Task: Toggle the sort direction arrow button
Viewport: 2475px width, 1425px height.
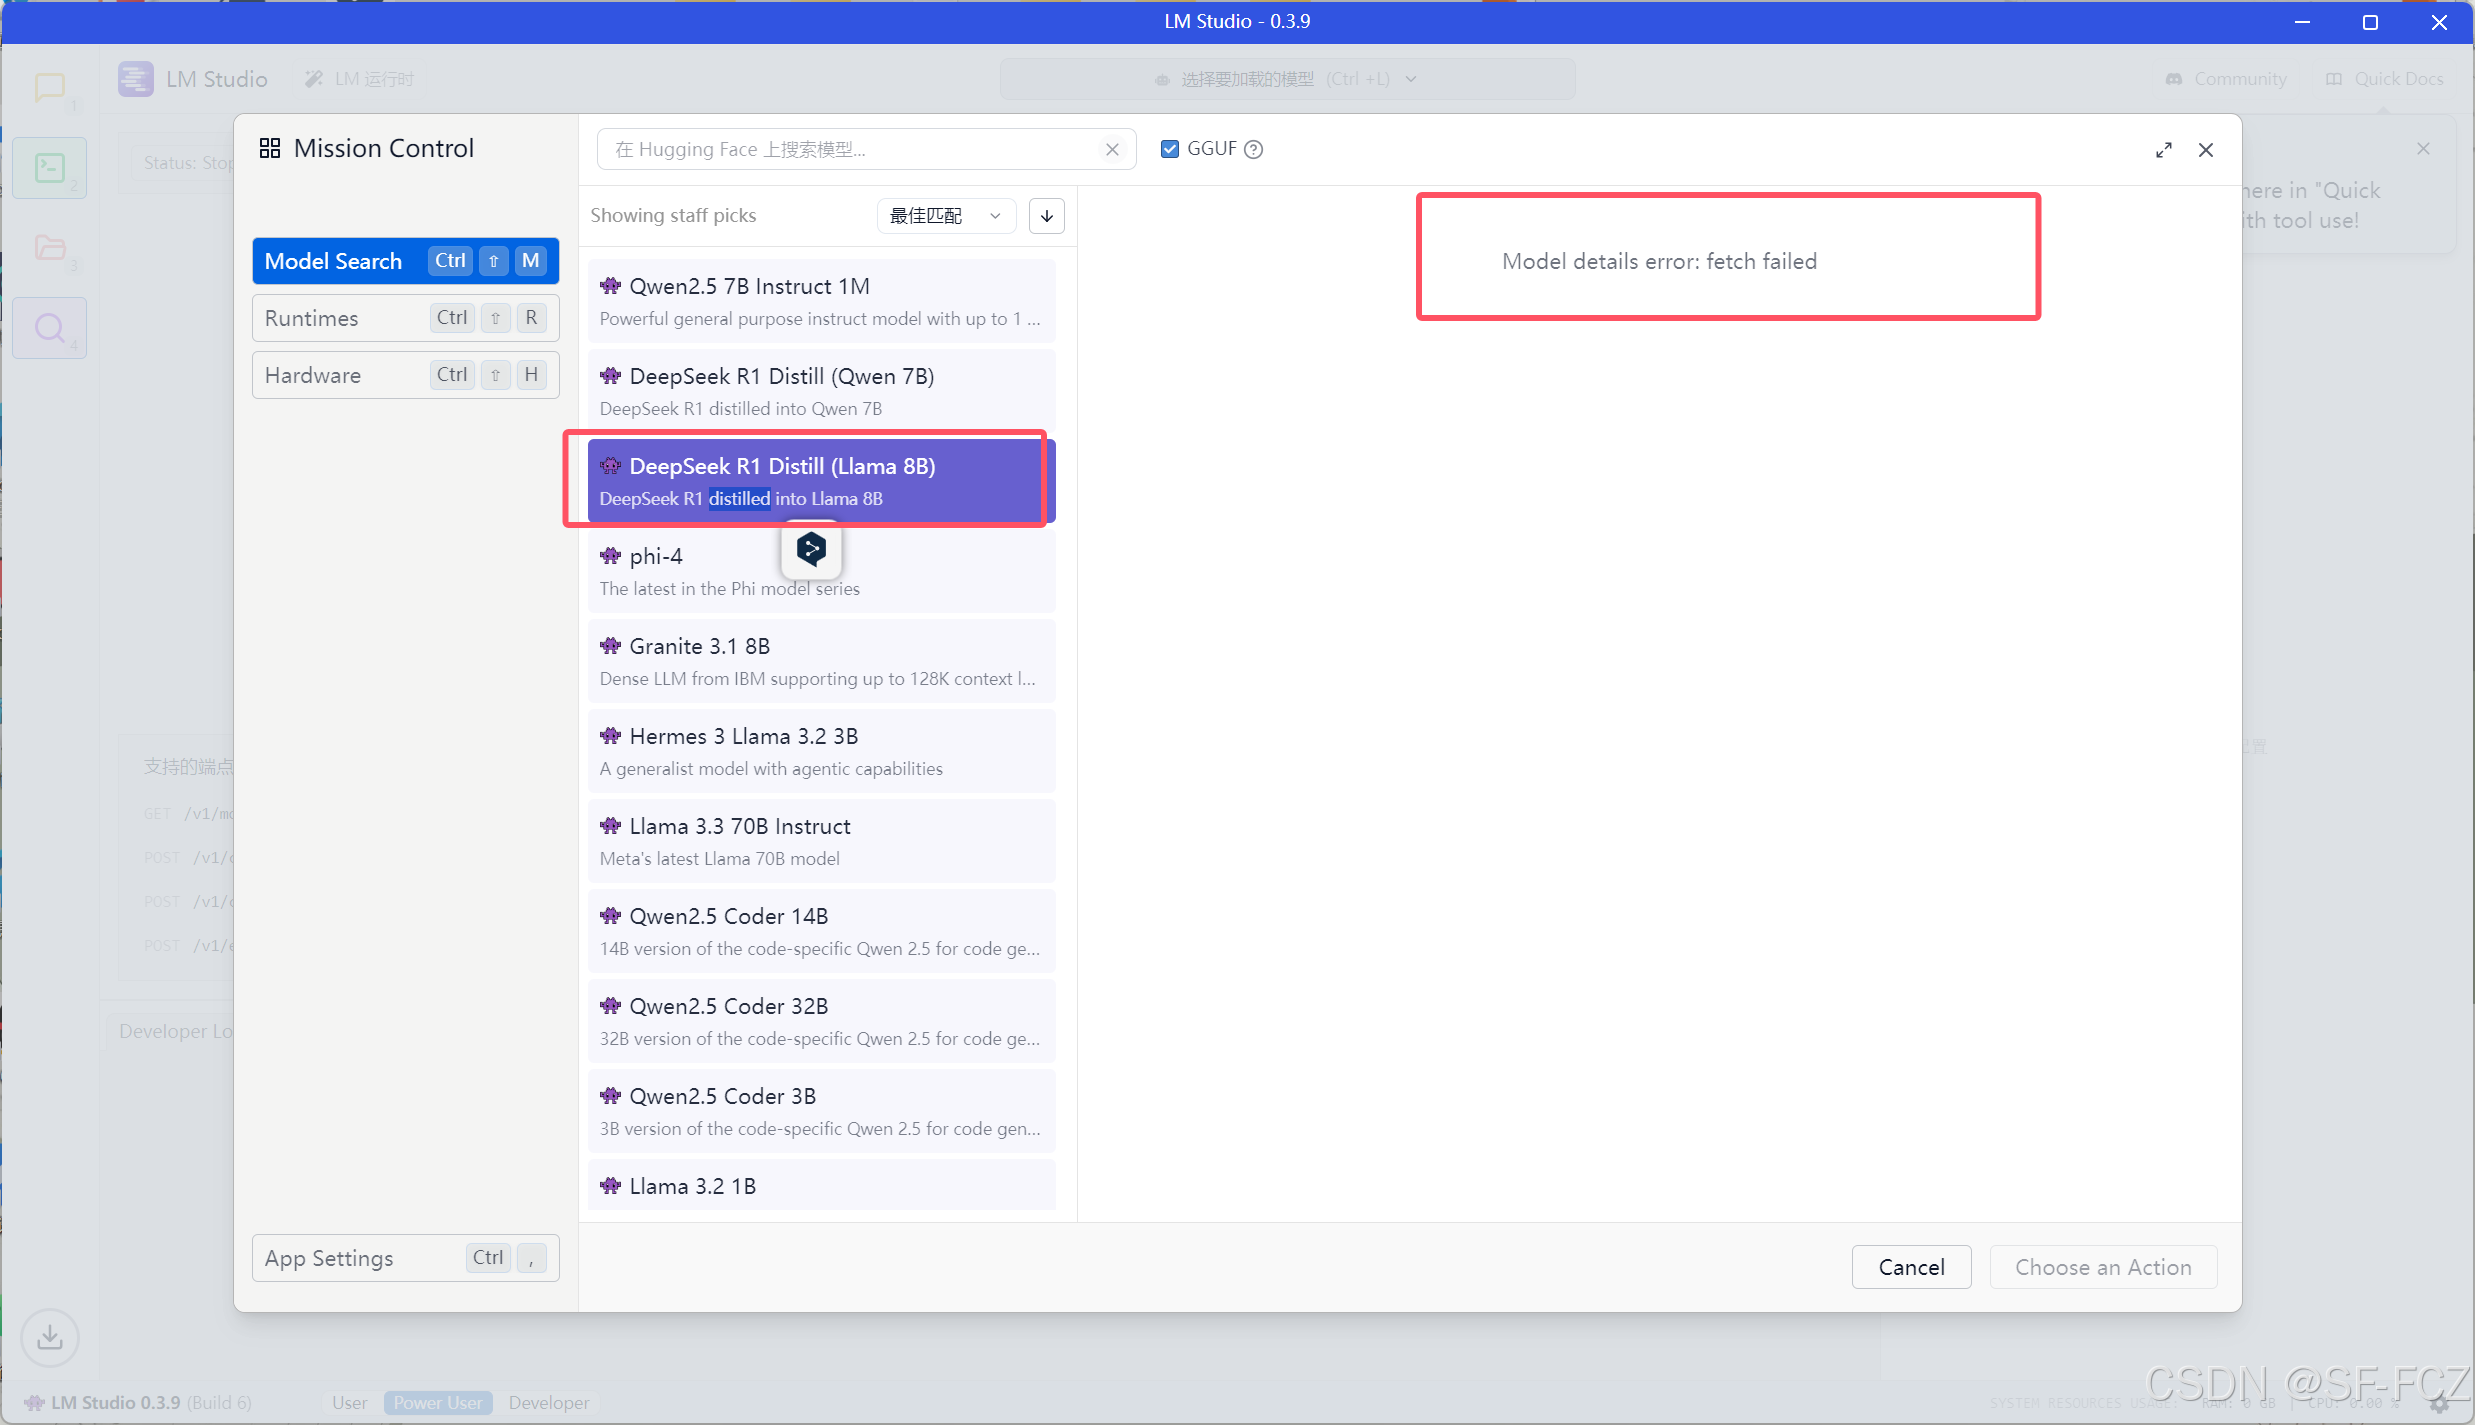Action: coord(1046,216)
